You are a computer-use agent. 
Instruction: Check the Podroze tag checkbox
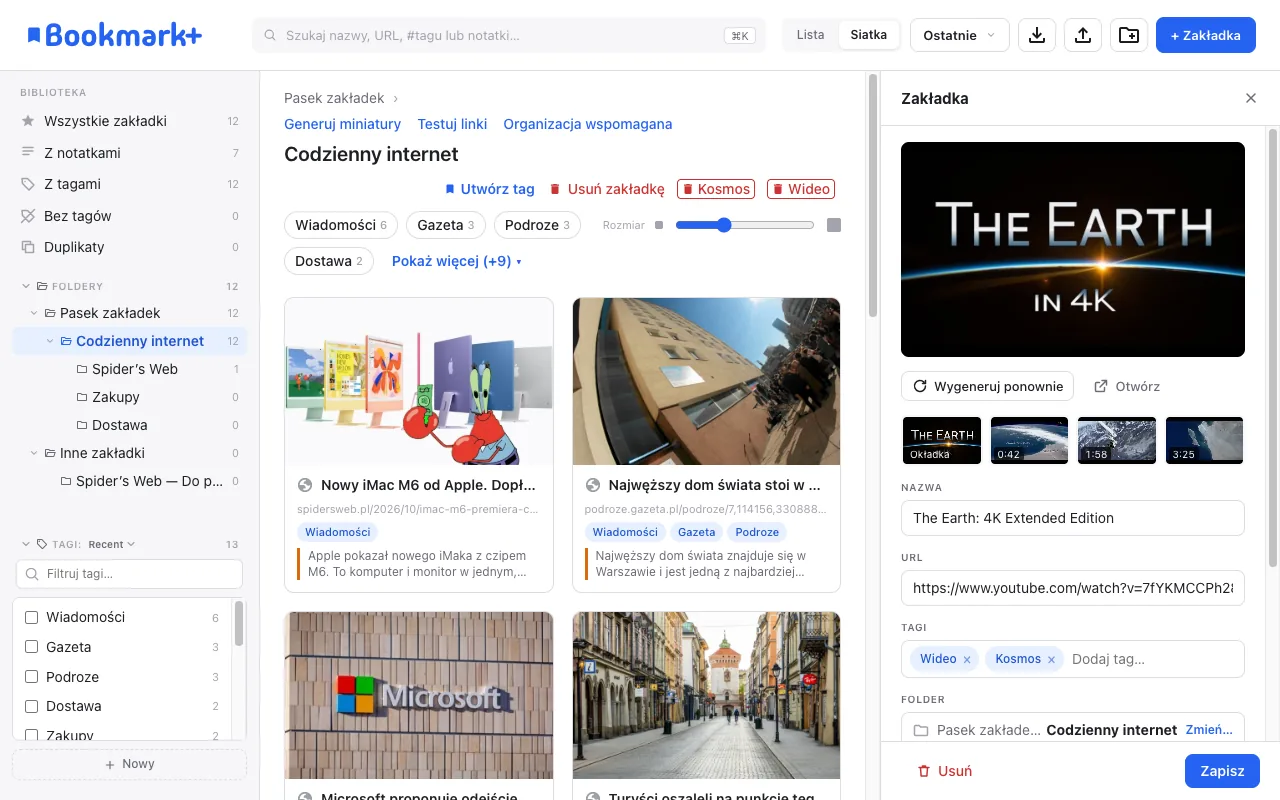[x=31, y=677]
